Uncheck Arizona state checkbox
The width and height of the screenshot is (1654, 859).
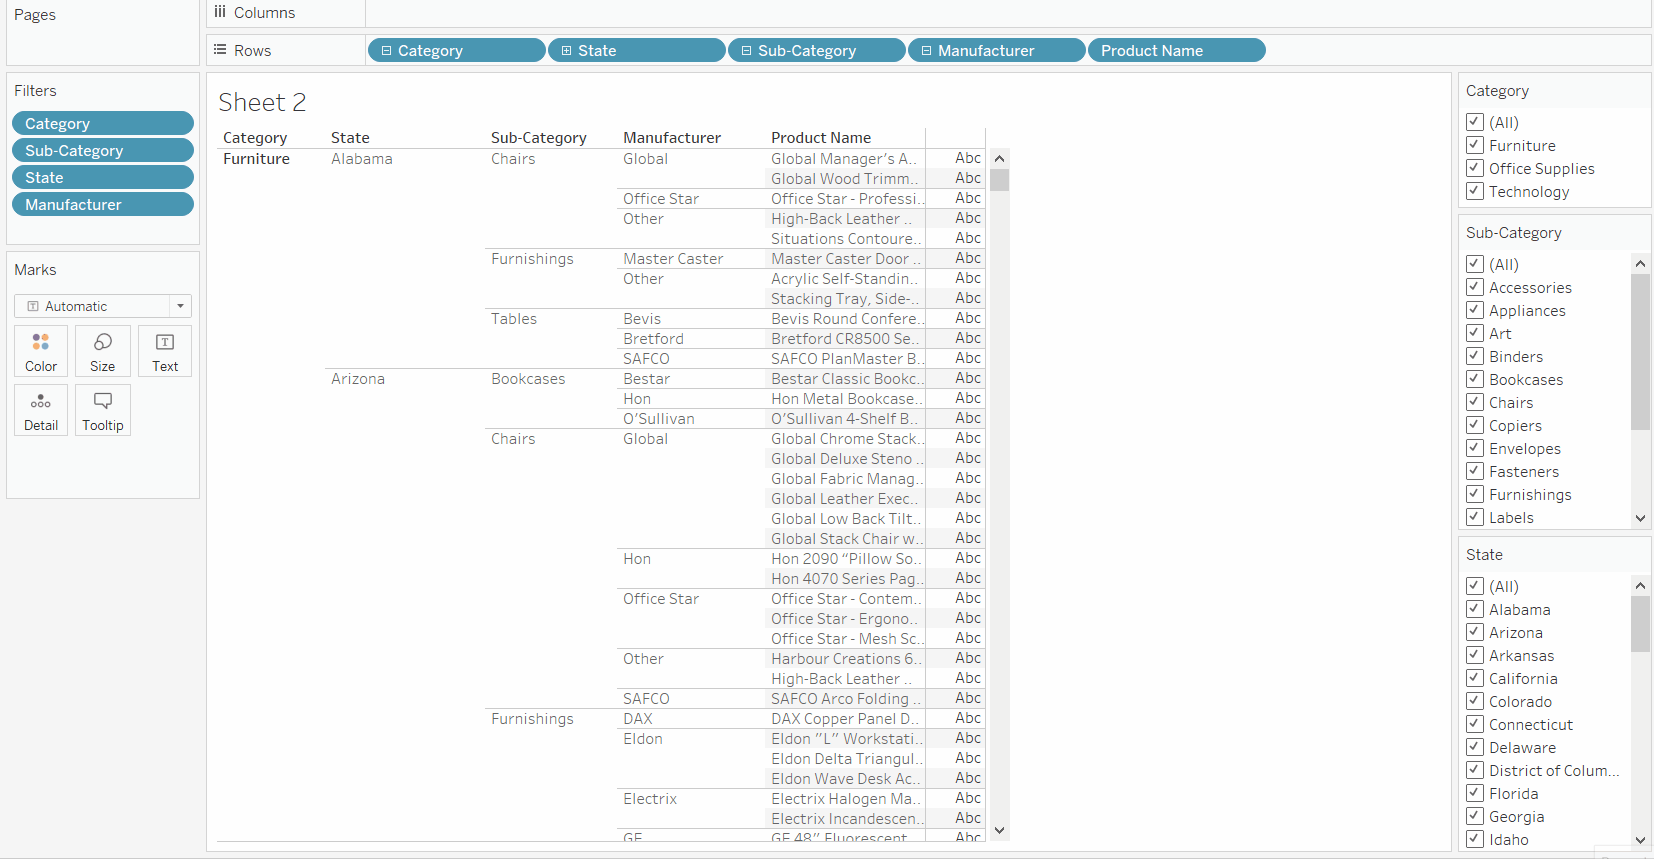click(1475, 632)
